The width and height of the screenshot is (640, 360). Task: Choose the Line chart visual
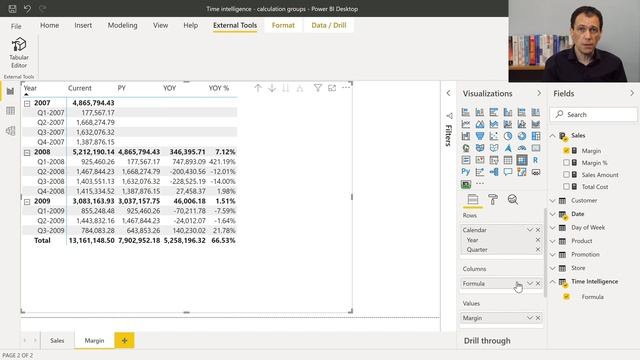466,124
